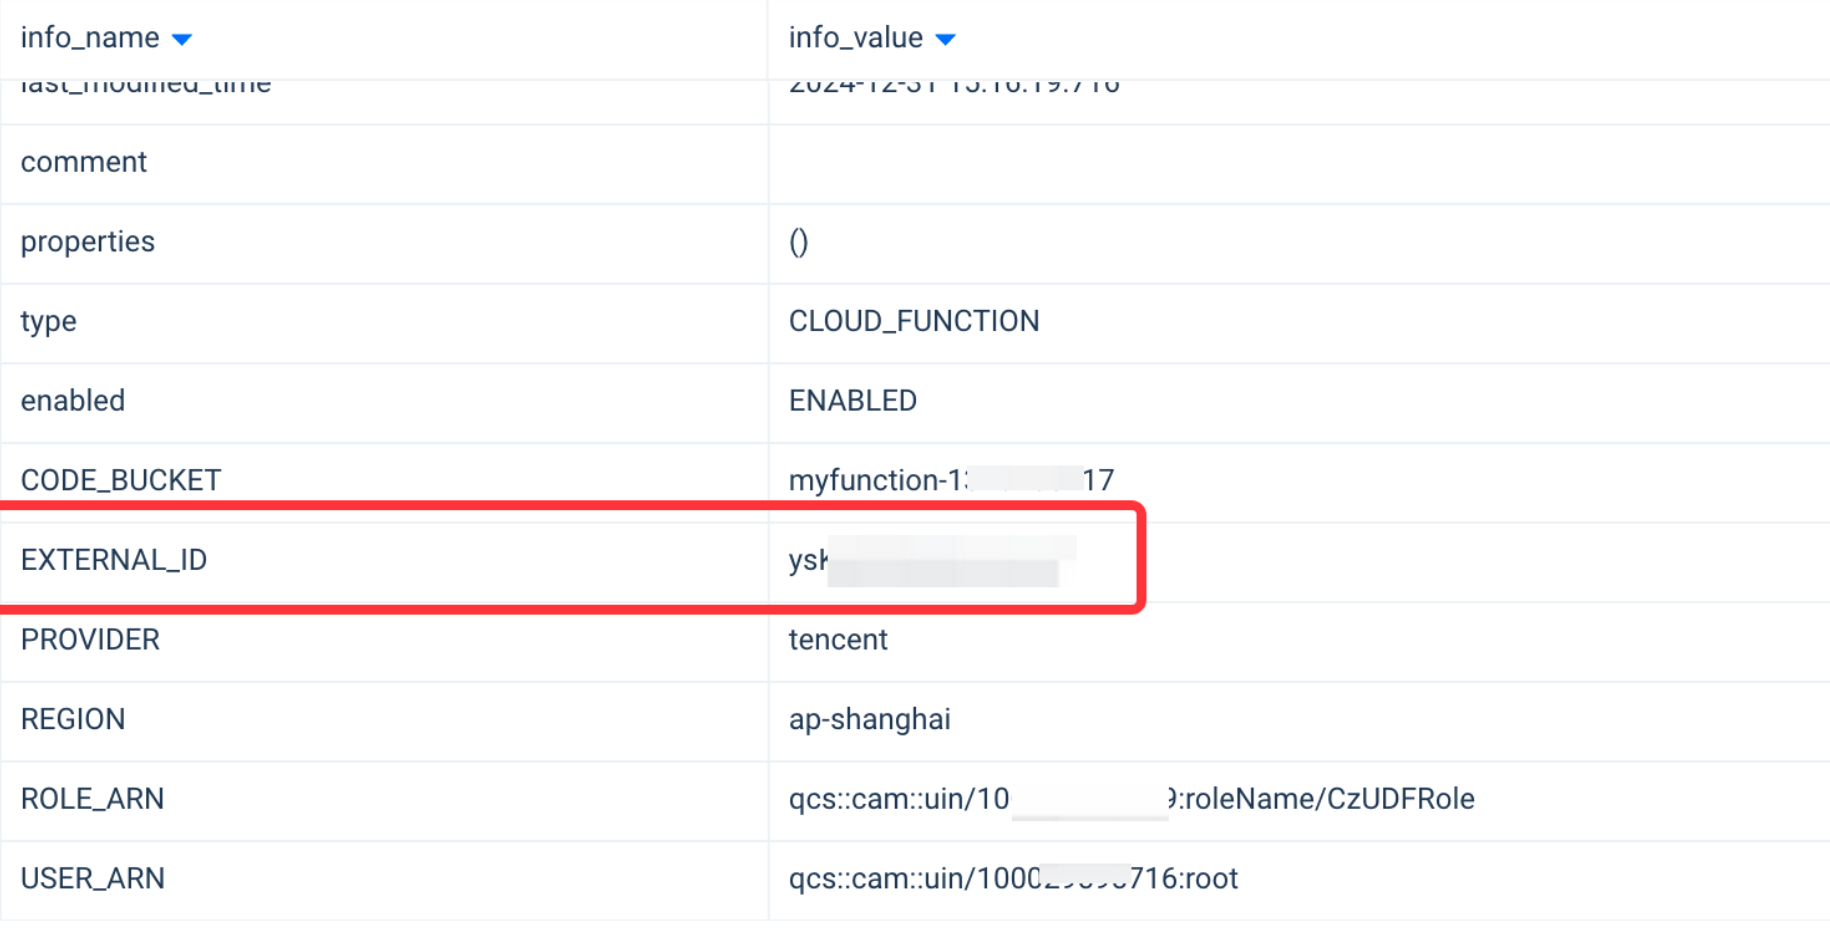Click the ENABLED status value
Image resolution: width=1830 pixels, height=946 pixels.
[853, 401]
